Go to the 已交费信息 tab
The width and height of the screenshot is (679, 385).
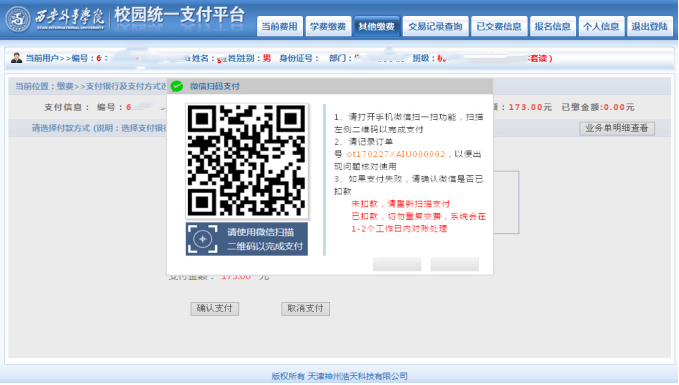499,26
